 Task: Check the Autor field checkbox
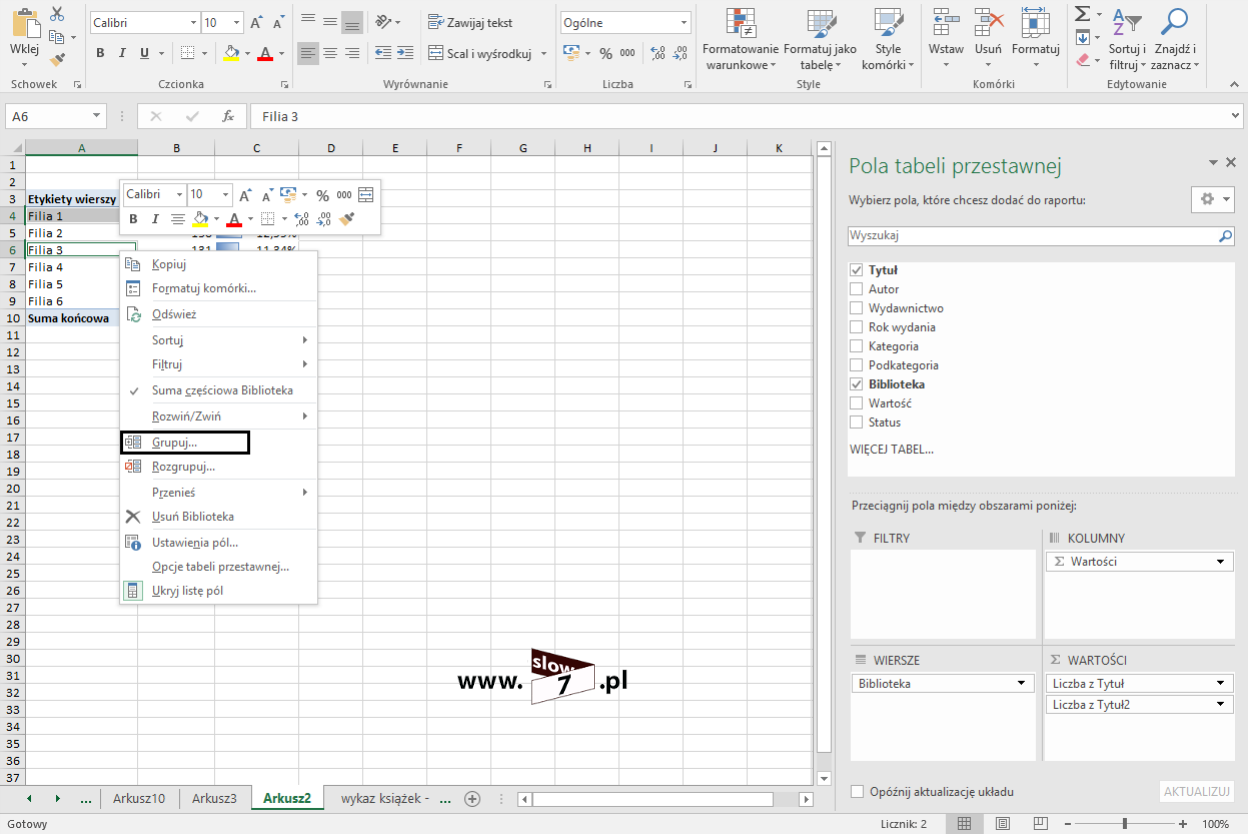tap(856, 289)
